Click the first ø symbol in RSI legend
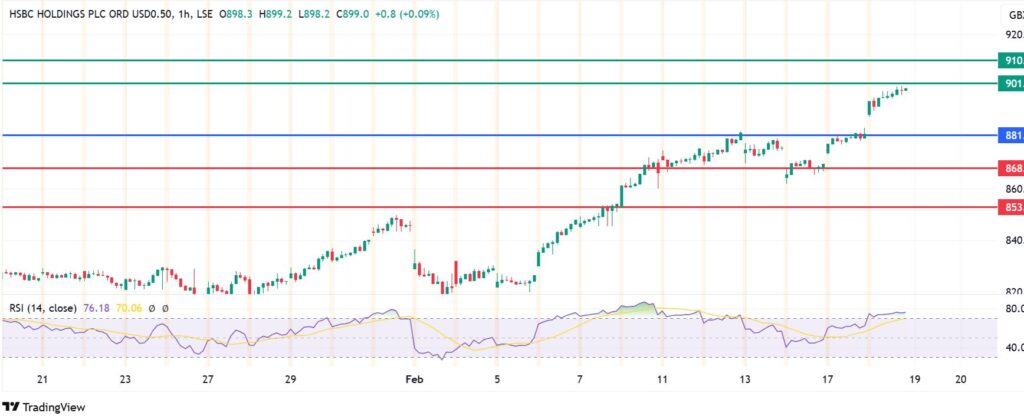 [151, 310]
